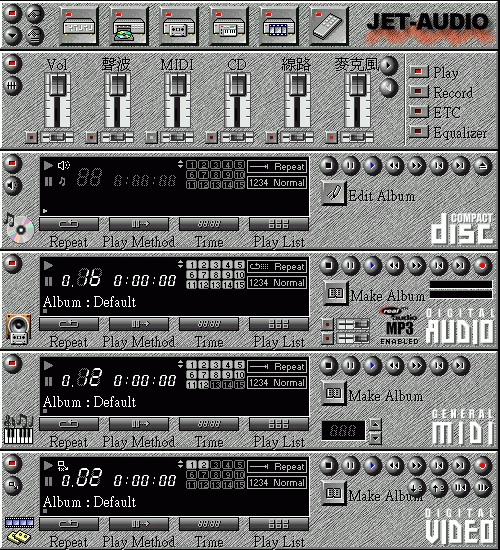Increase the MIDI panel numeric value with up arrow
The height and width of the screenshot is (550, 500).
click(x=375, y=425)
